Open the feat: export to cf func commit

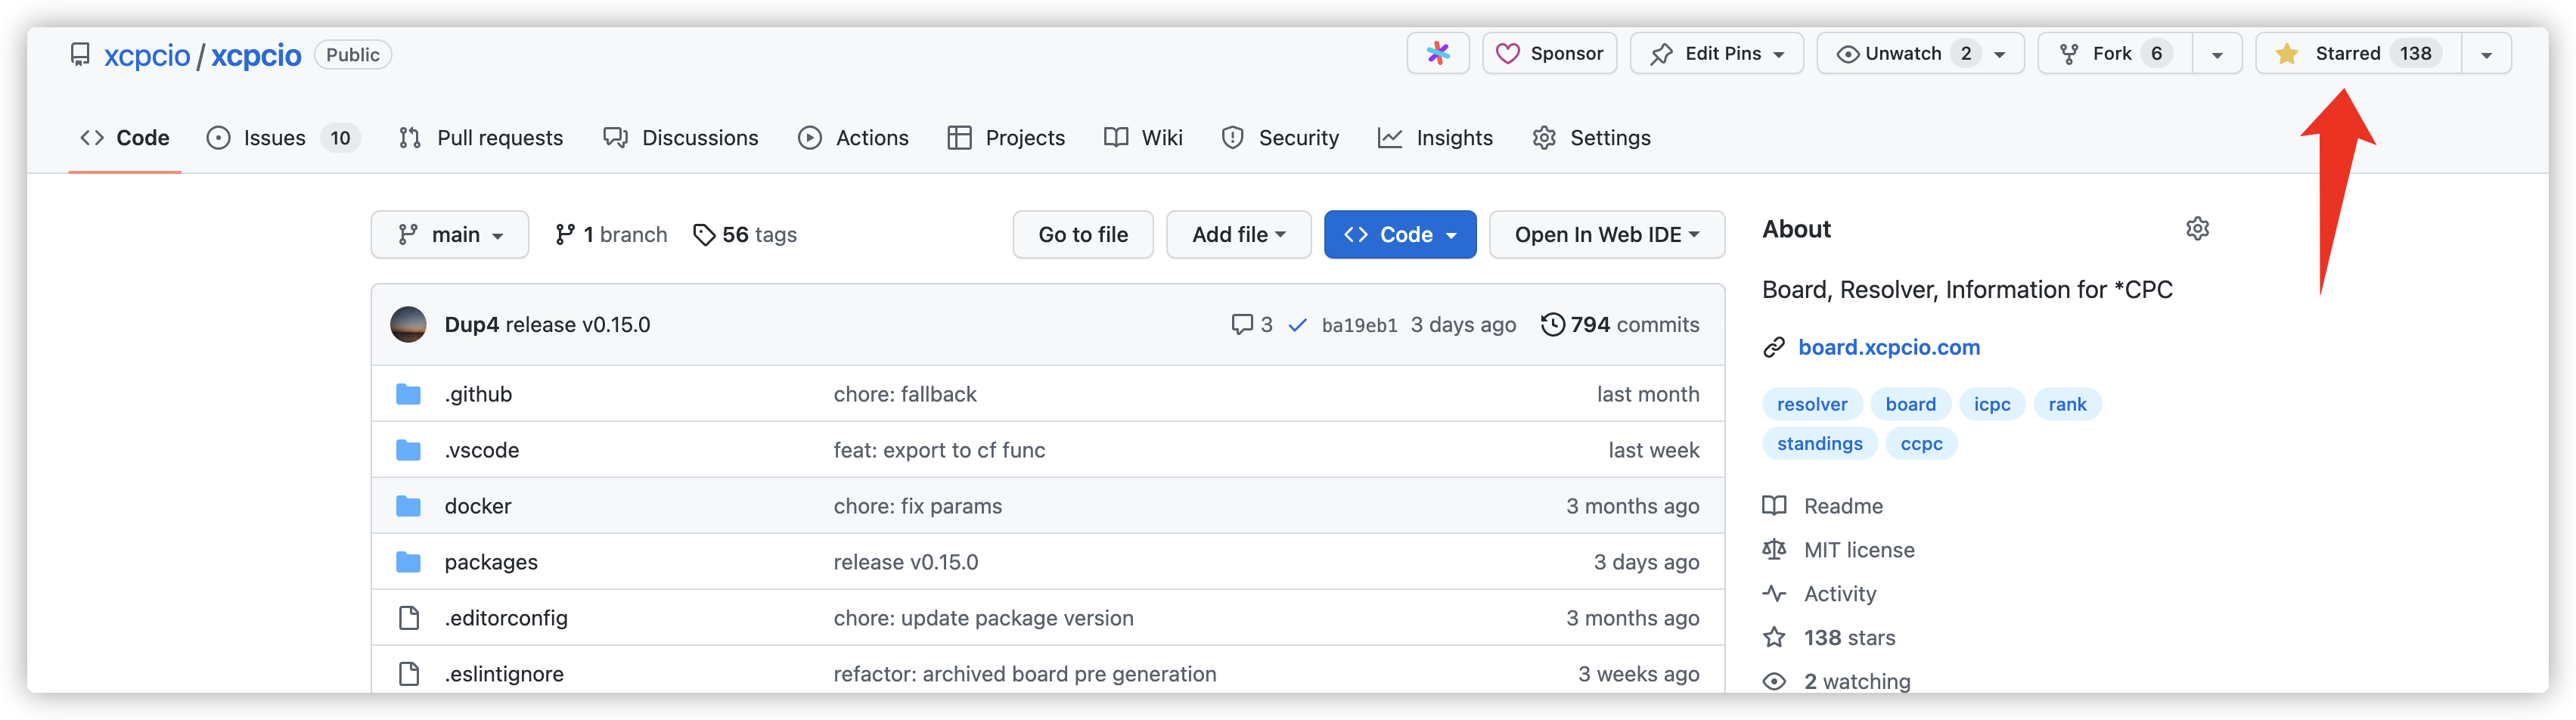(x=939, y=451)
